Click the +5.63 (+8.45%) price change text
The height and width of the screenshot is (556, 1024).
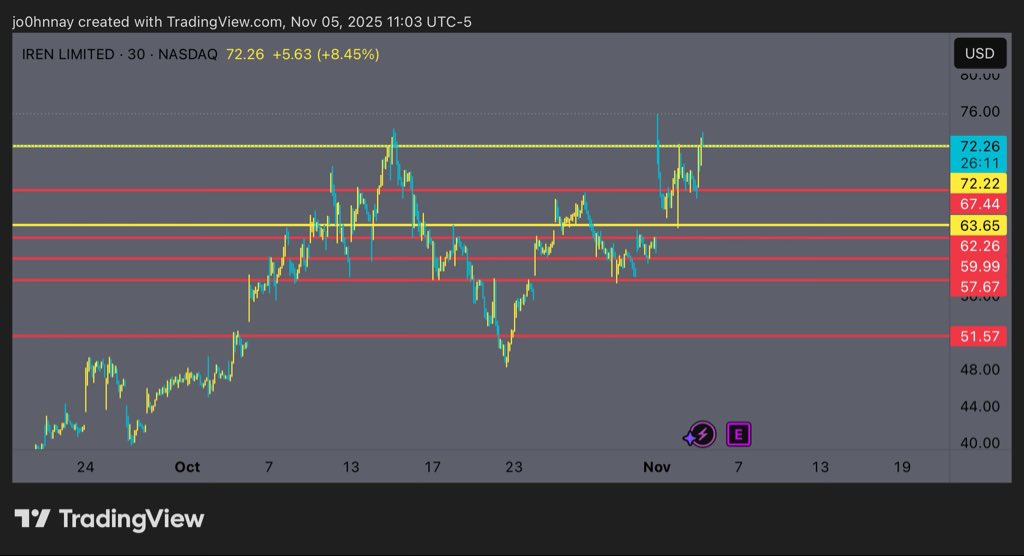click(x=321, y=54)
